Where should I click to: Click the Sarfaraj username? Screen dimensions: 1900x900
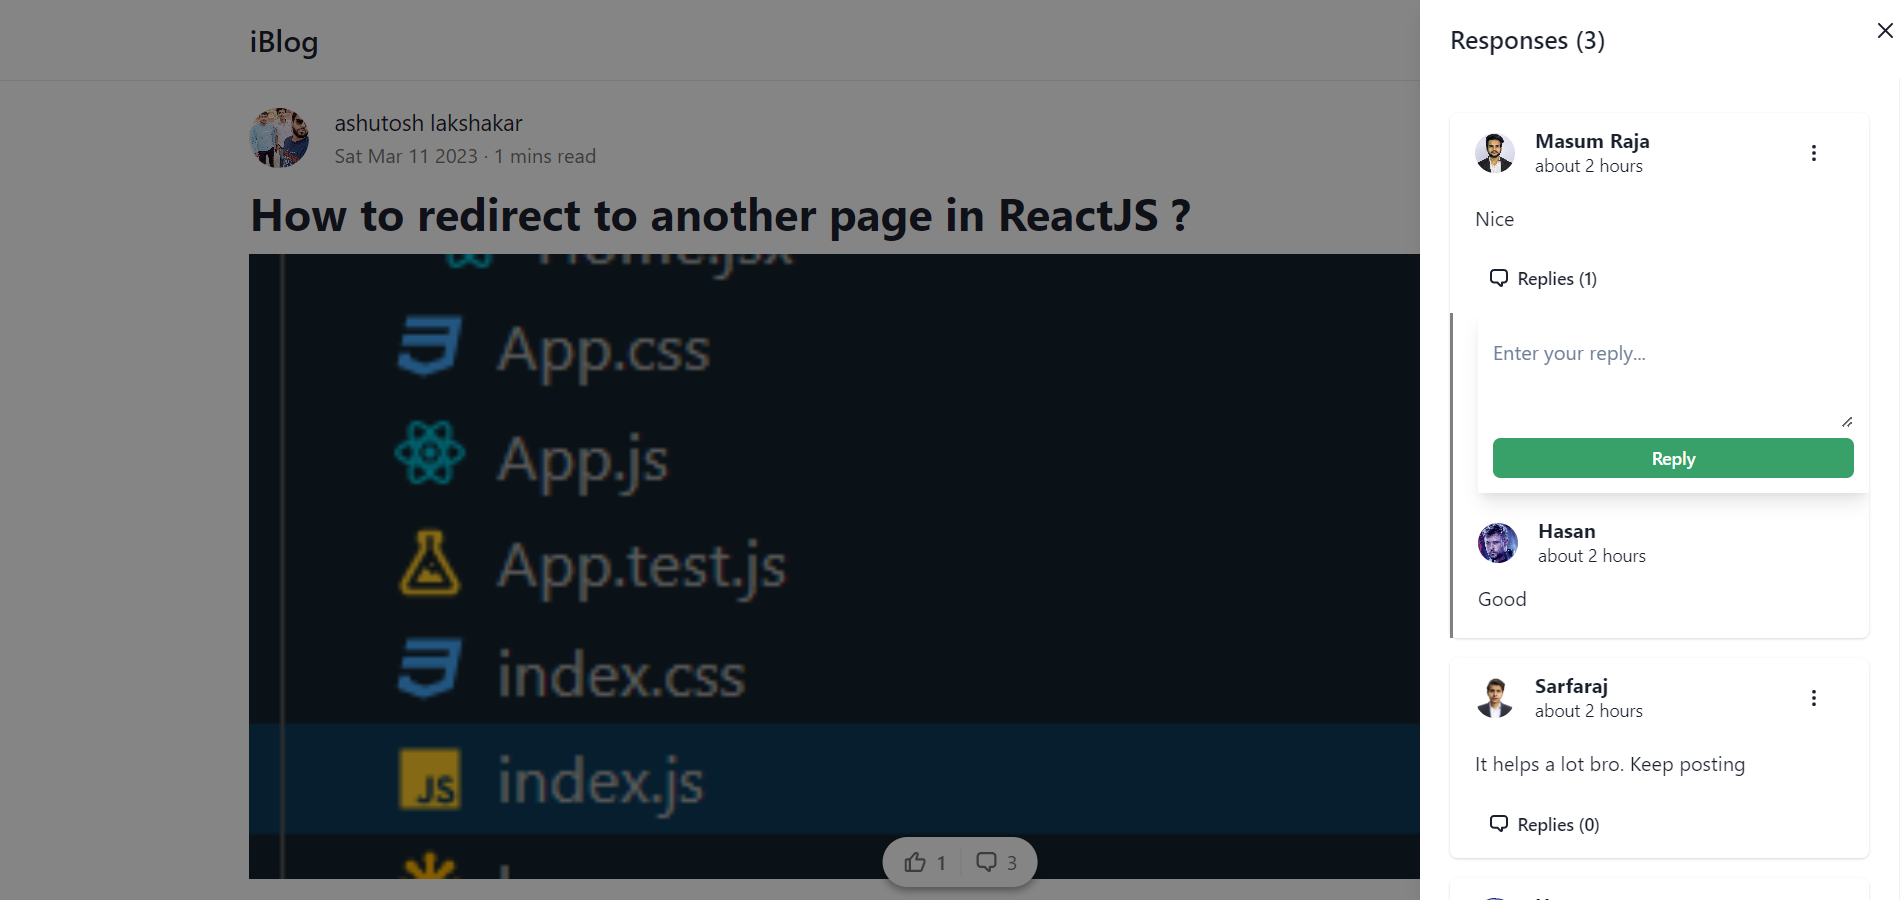coord(1571,686)
